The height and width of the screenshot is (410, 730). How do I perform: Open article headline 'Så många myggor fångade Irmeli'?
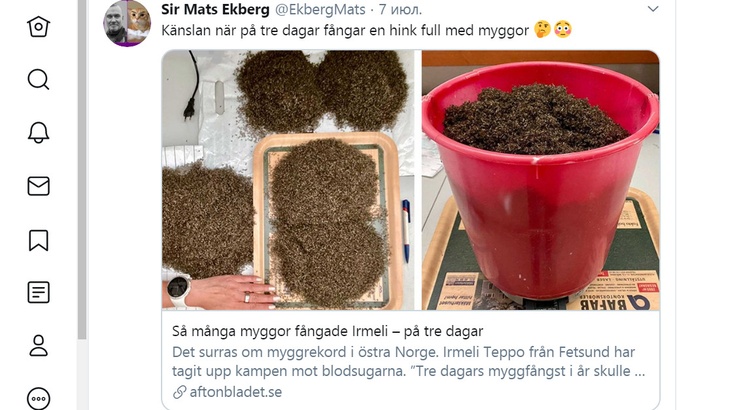pyautogui.click(x=327, y=331)
